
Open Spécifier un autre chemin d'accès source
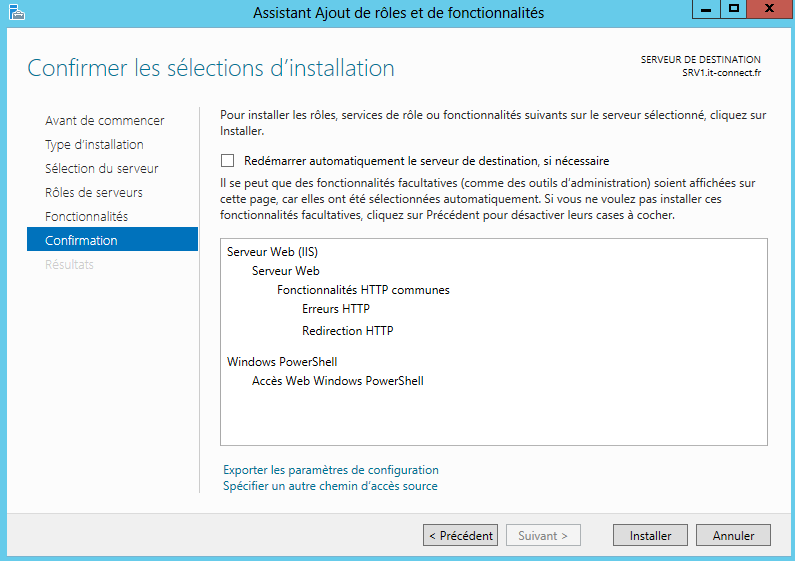(x=330, y=486)
